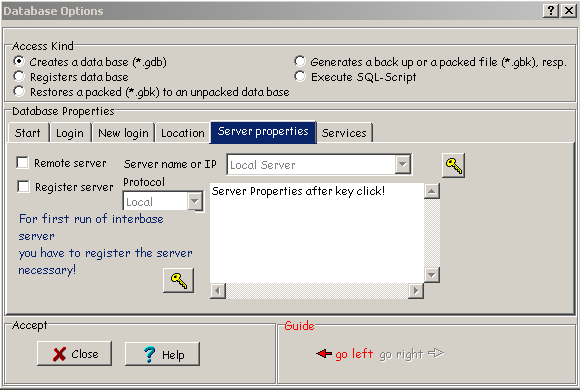Expand the Protocol dropdown arrow
Viewport: 580px width, 392px height.
(195, 202)
